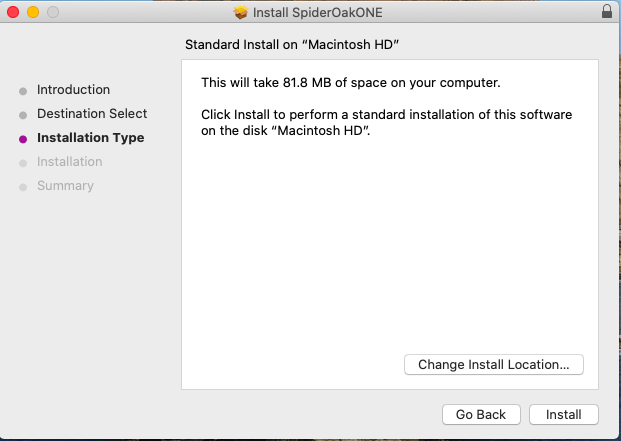Click the dimmed bullet beside Installation step
621x441 pixels.
(x=23, y=163)
